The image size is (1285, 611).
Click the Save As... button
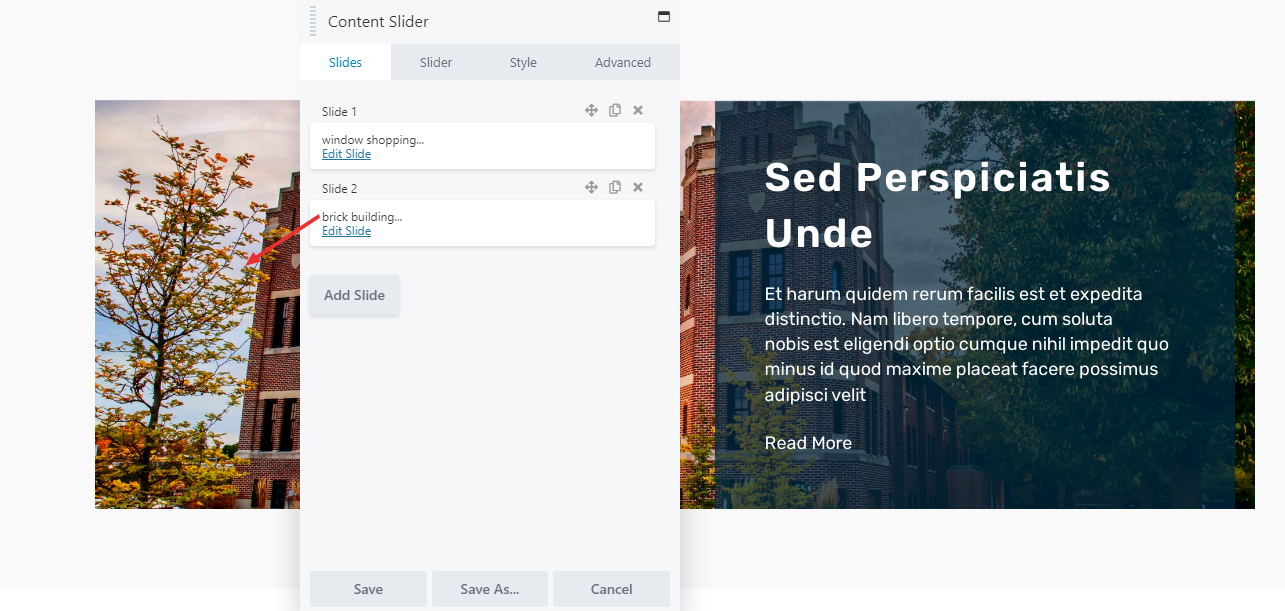tap(490, 589)
